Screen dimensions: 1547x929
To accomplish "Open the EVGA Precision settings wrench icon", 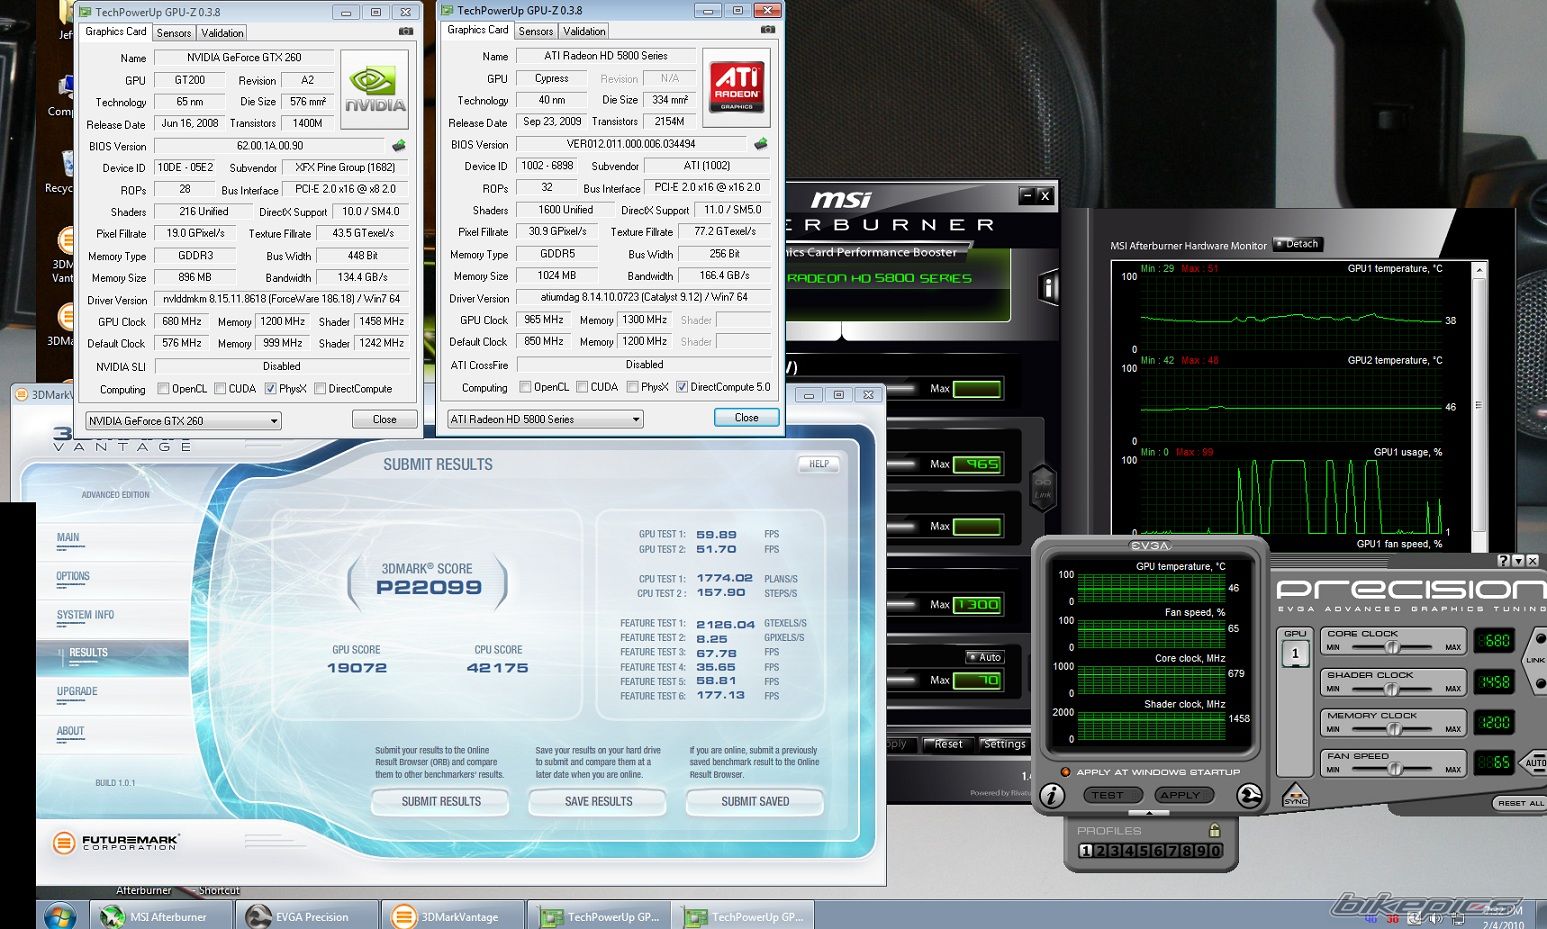I will click(1249, 796).
